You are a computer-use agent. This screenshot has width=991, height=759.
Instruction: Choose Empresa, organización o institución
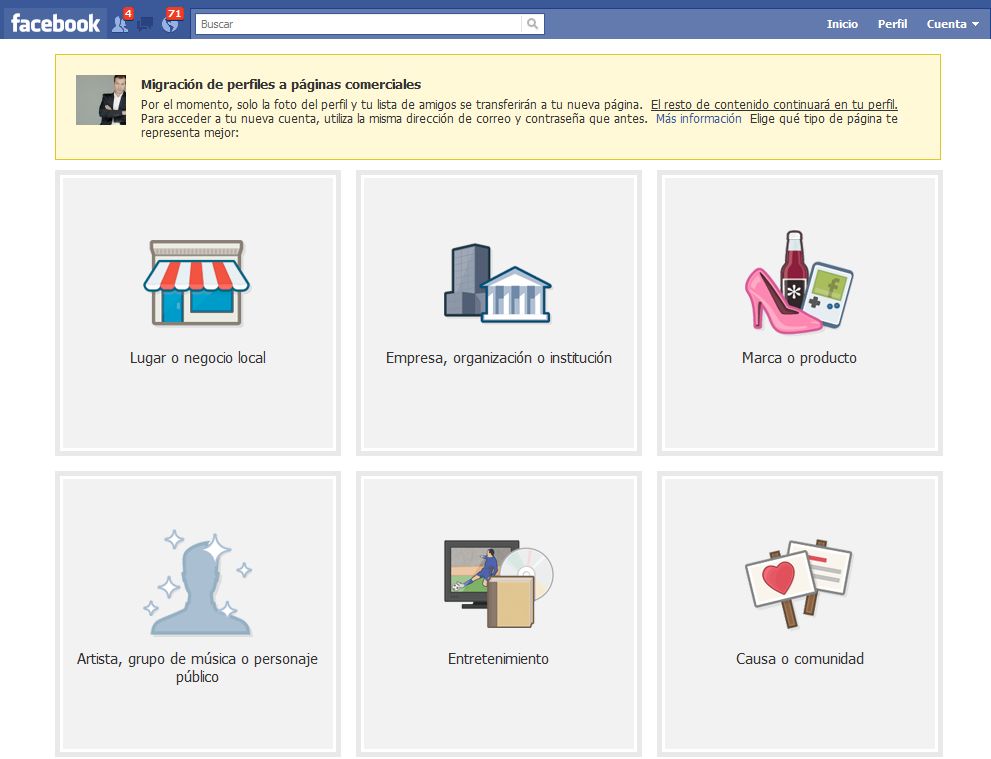tap(499, 358)
